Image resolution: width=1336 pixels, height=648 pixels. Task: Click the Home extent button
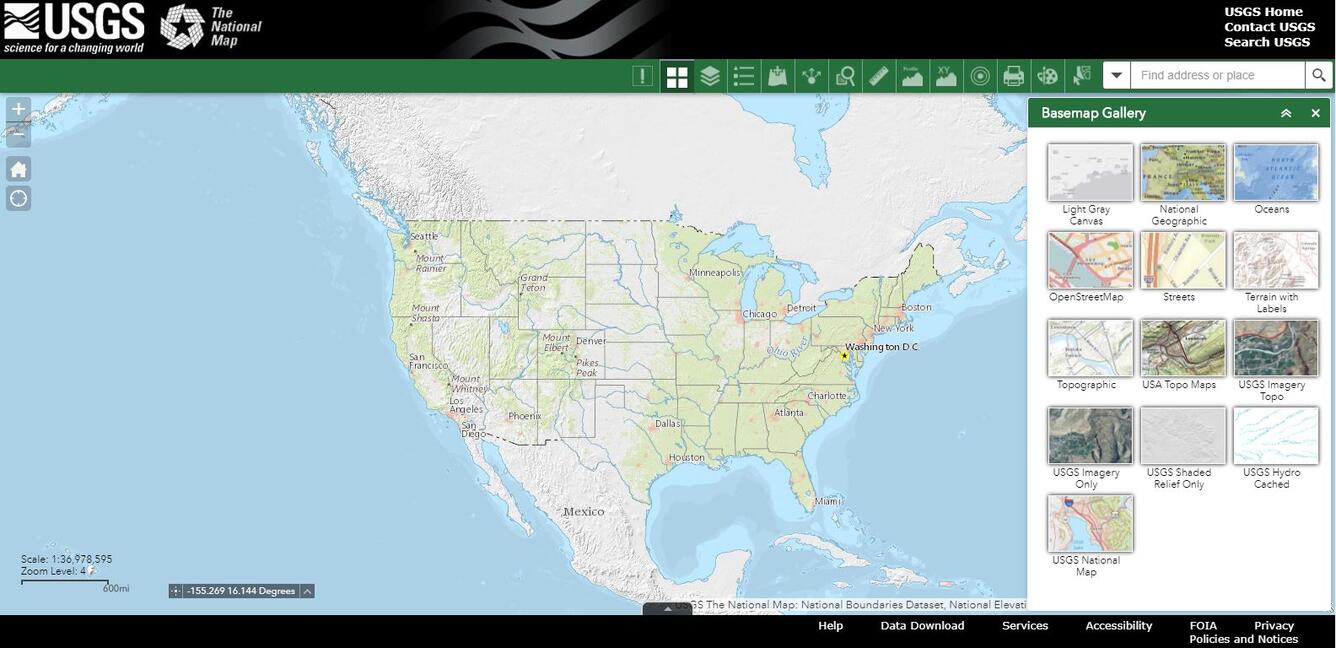click(18, 168)
